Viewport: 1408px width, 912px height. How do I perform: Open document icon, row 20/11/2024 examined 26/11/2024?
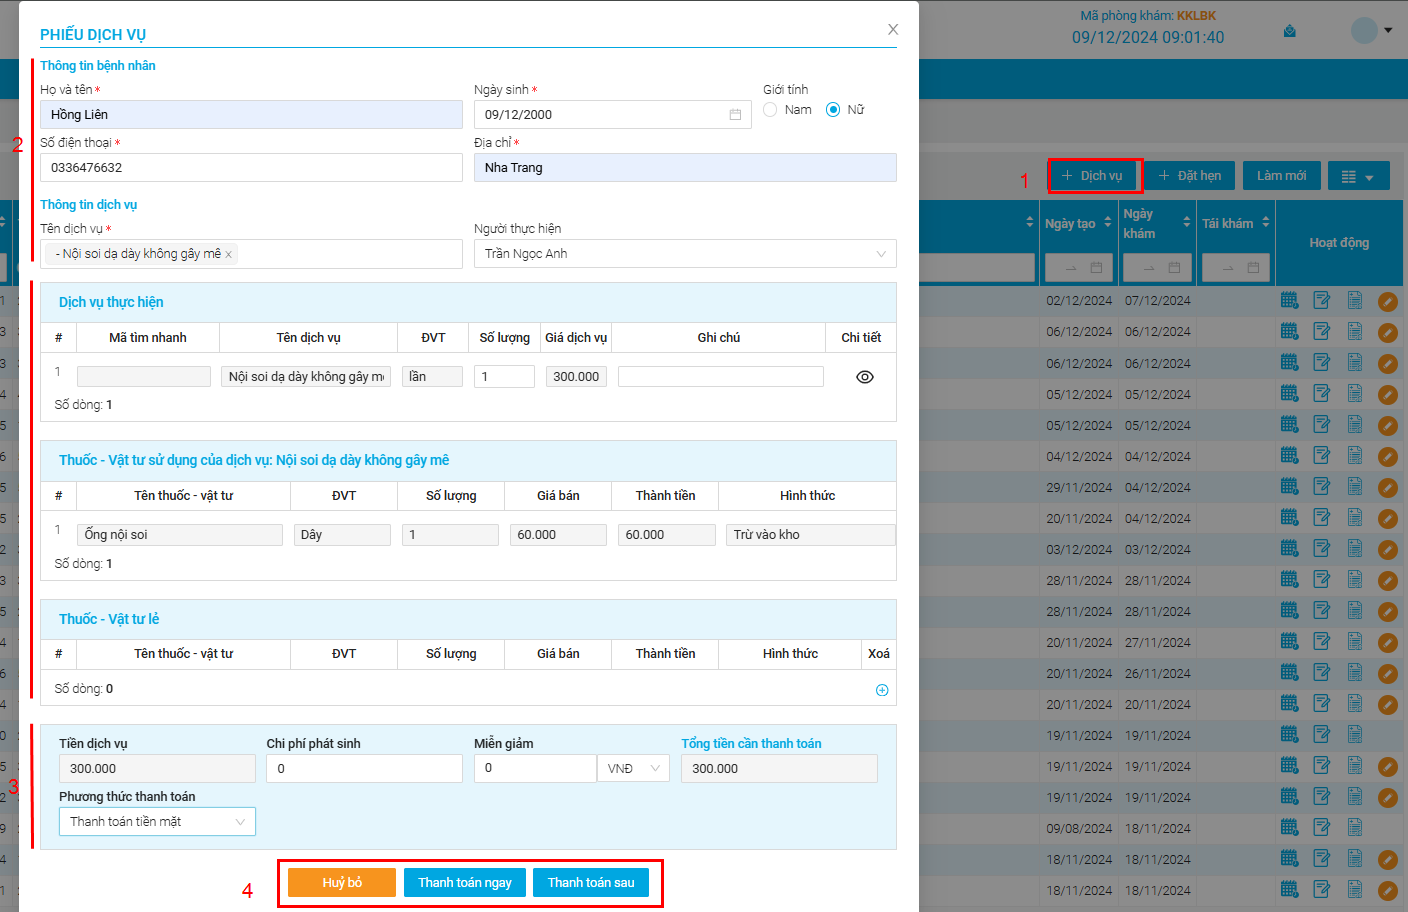(x=1355, y=673)
